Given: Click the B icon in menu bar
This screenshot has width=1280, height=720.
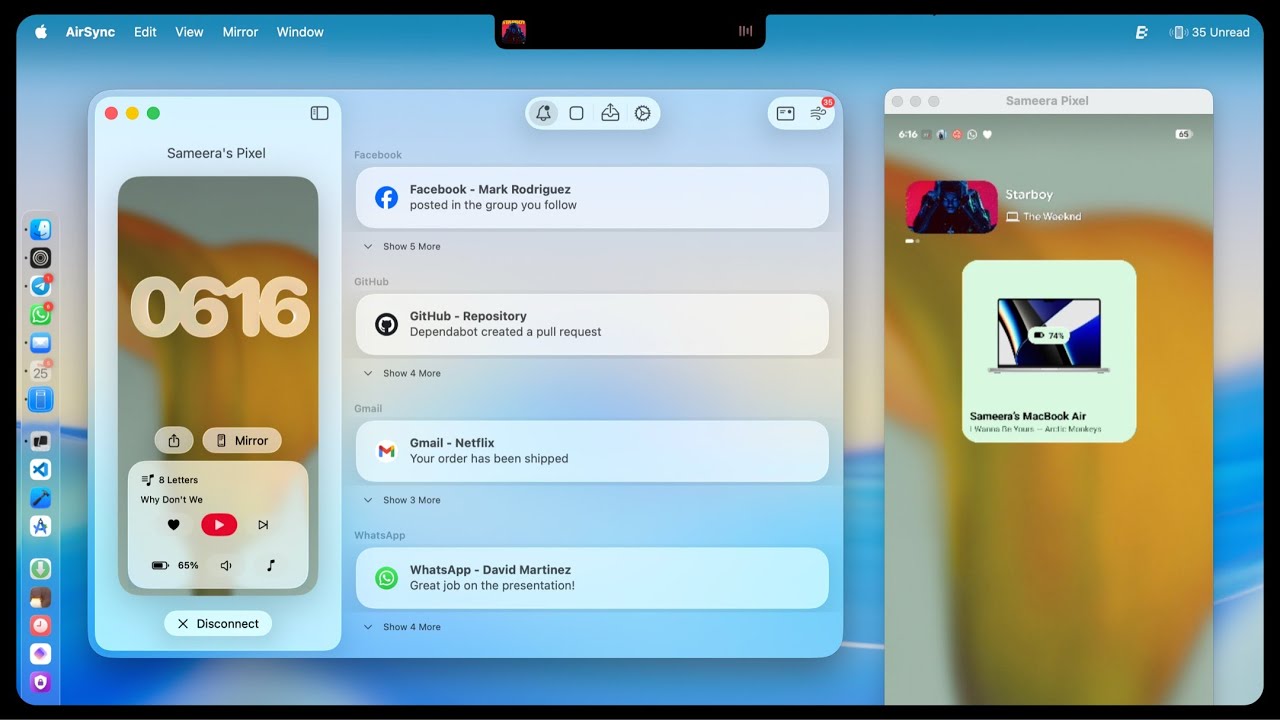Looking at the screenshot, I should [1141, 32].
